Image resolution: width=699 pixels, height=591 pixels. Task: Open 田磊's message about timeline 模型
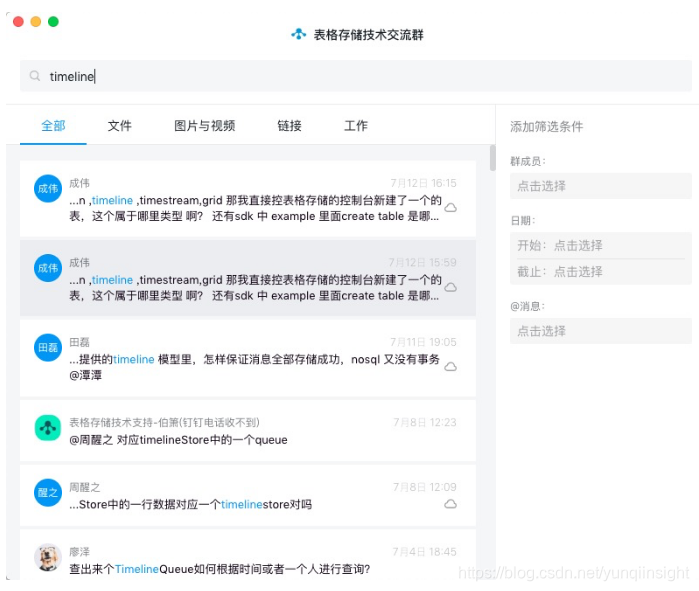(248, 358)
